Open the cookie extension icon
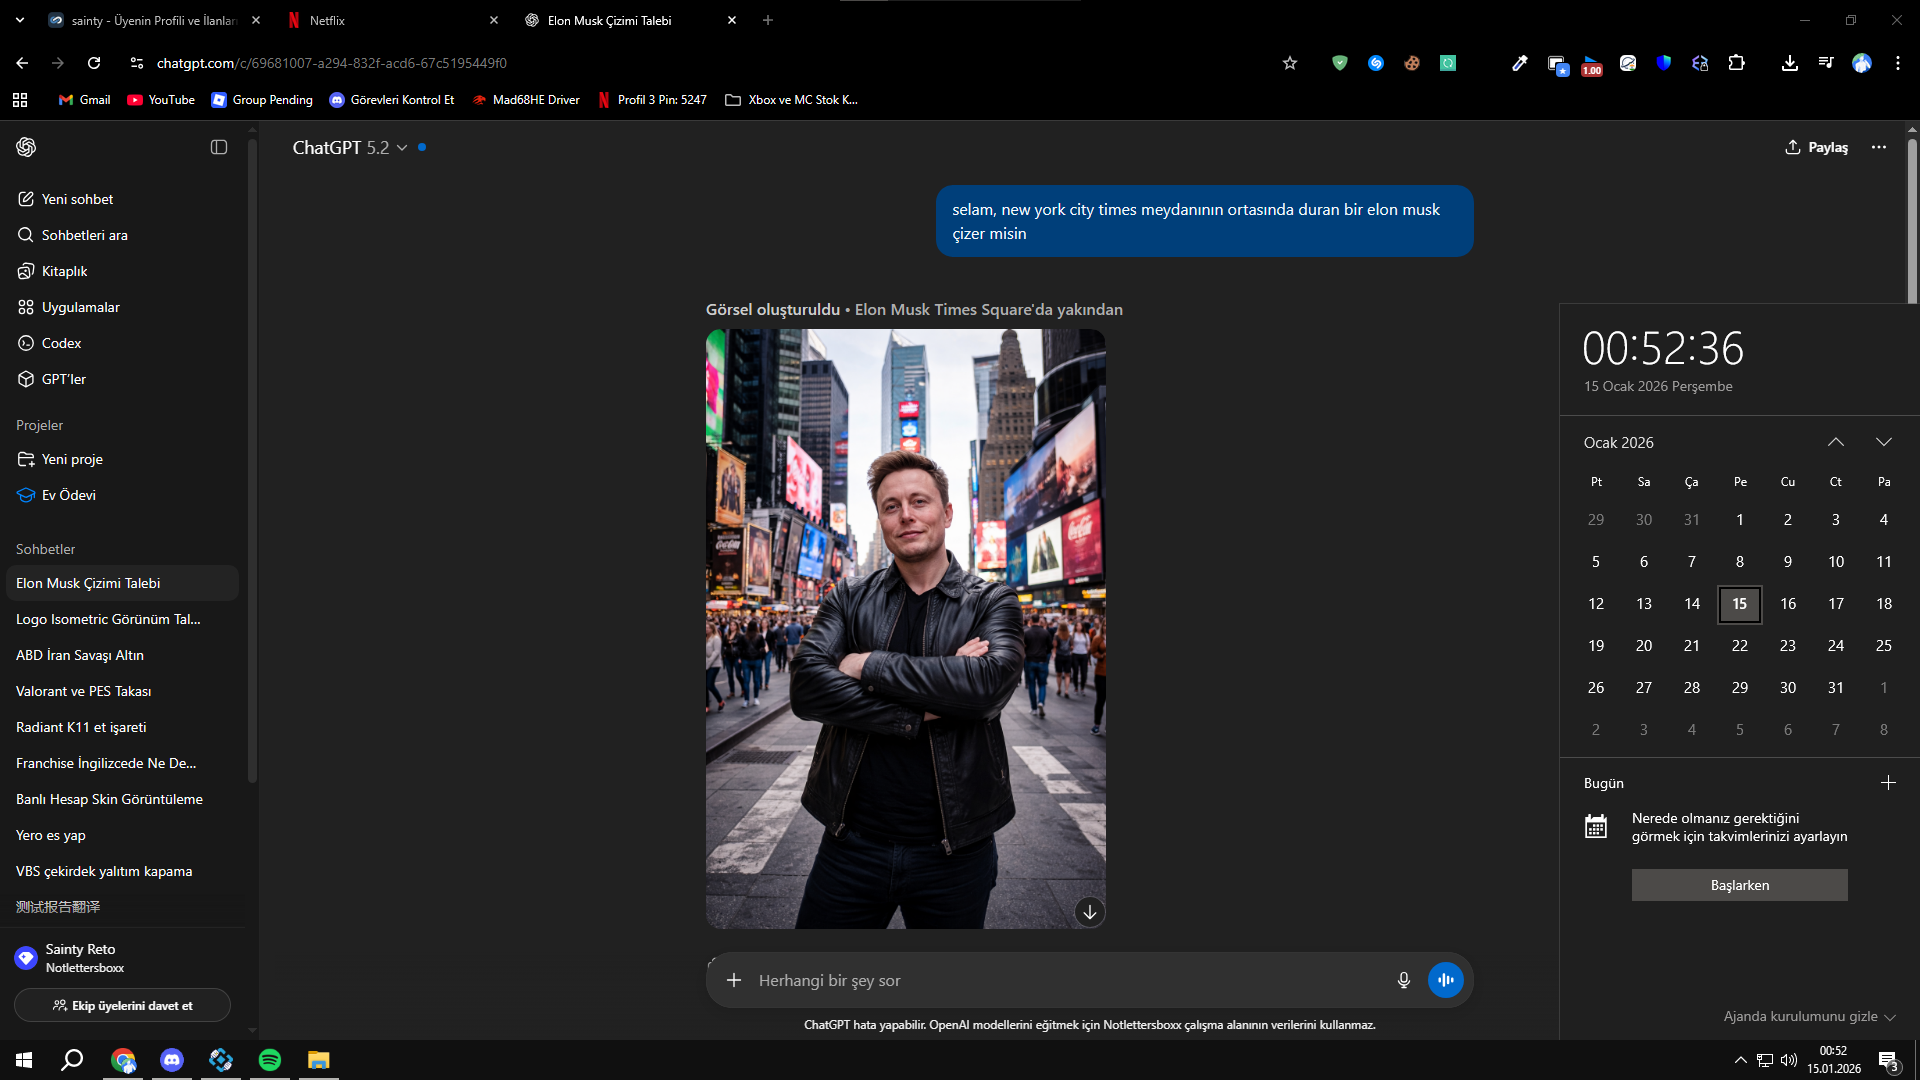Image resolution: width=1920 pixels, height=1080 pixels. point(1412,63)
